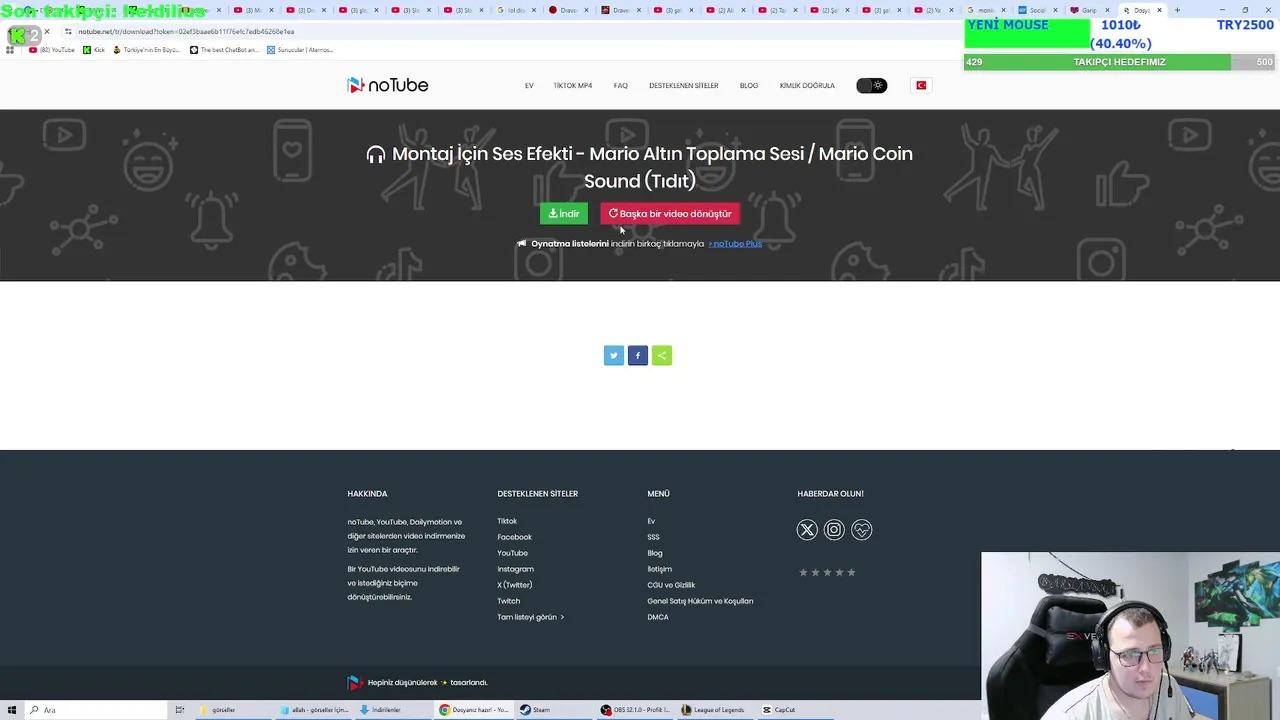Screen dimensions: 1280x720
Task: Open SSS link in footer menu
Action: tap(653, 537)
